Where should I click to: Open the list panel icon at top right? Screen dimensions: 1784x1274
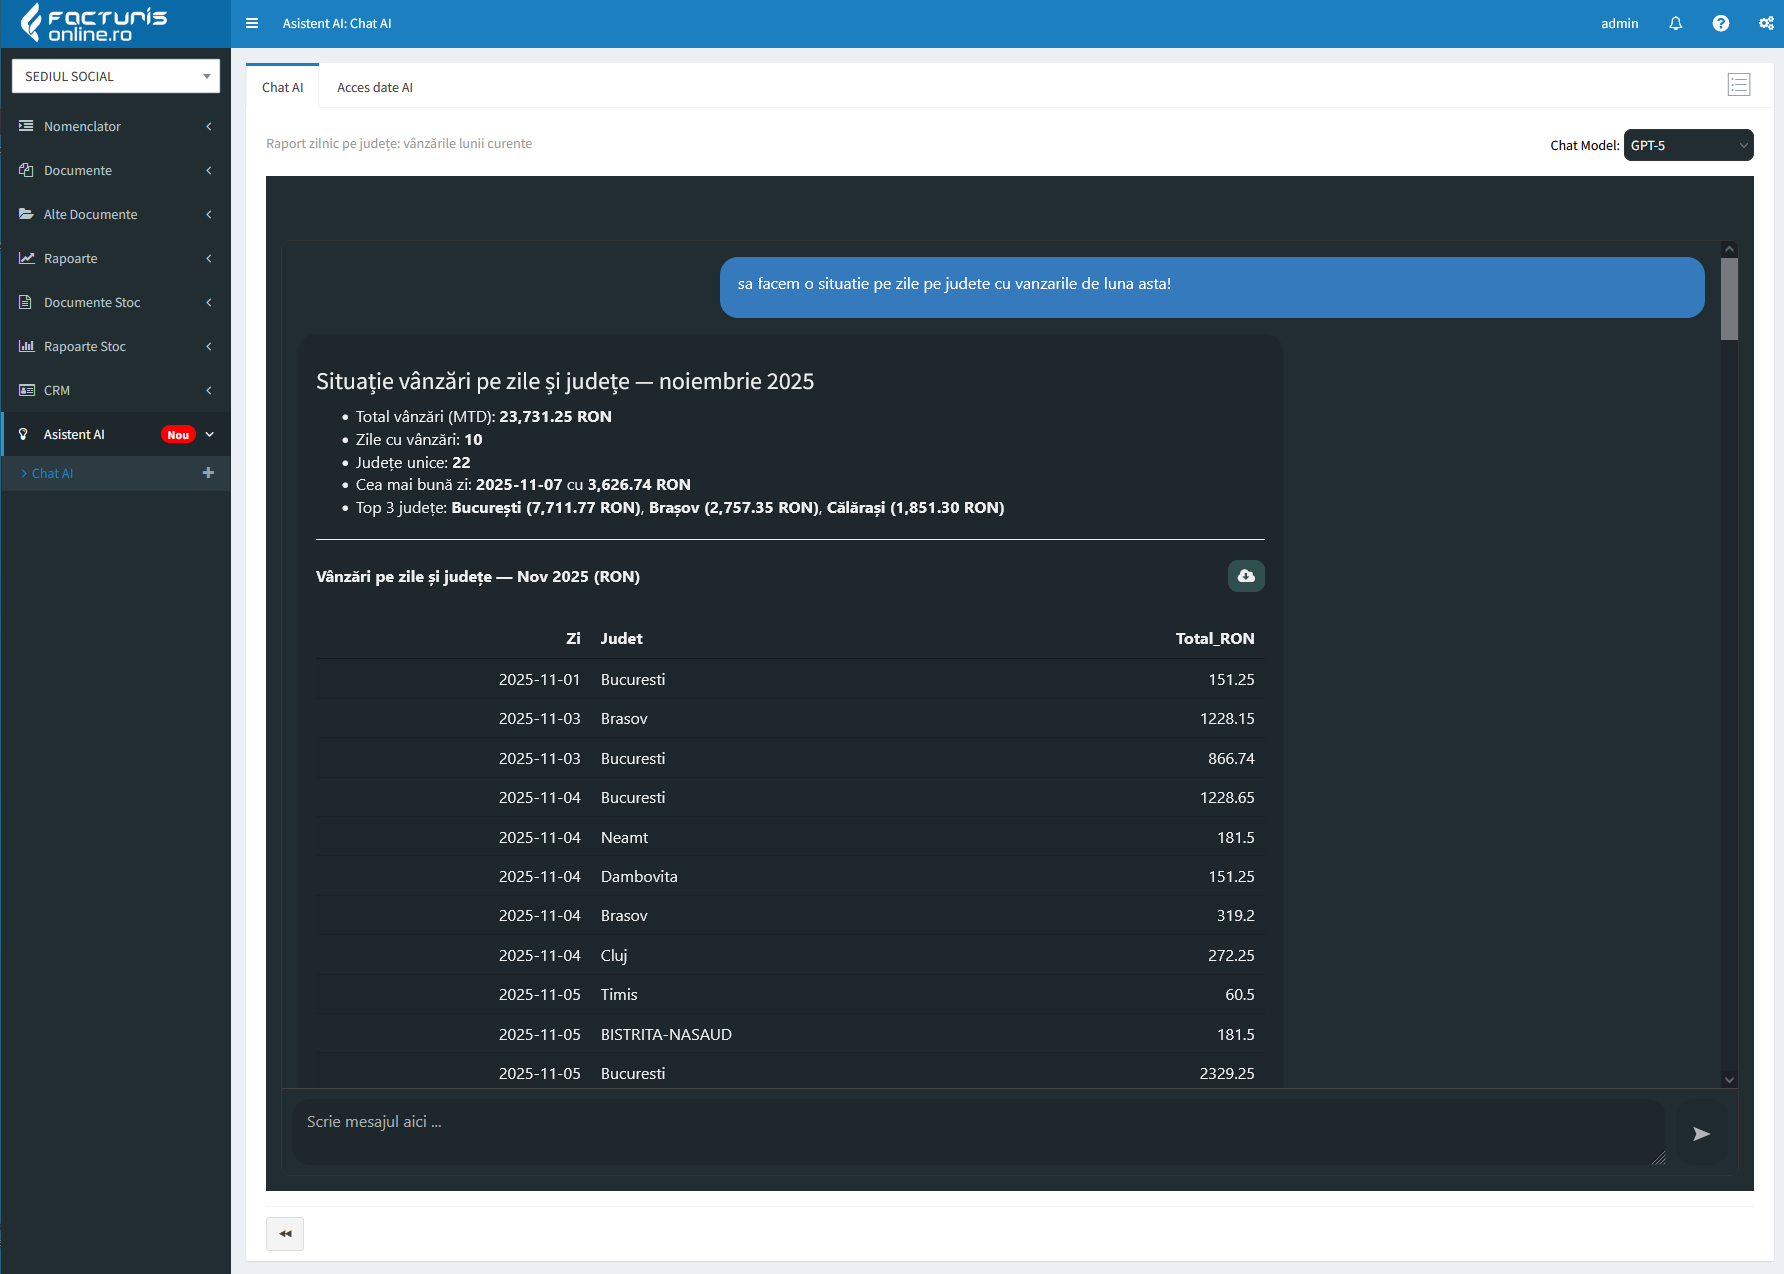tap(1738, 85)
